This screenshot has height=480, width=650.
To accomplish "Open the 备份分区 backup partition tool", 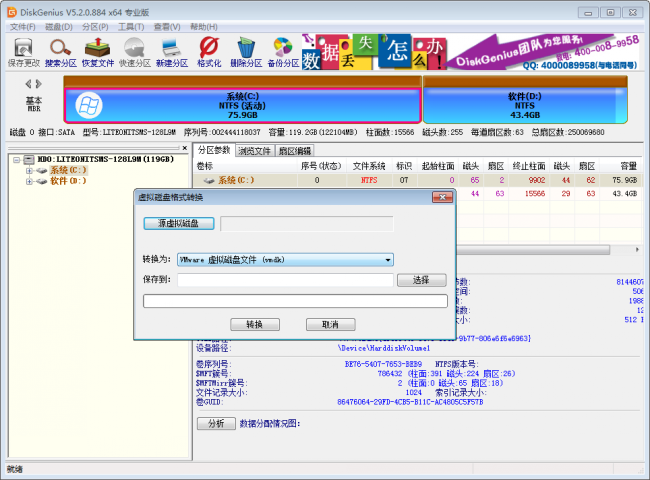I will point(283,53).
